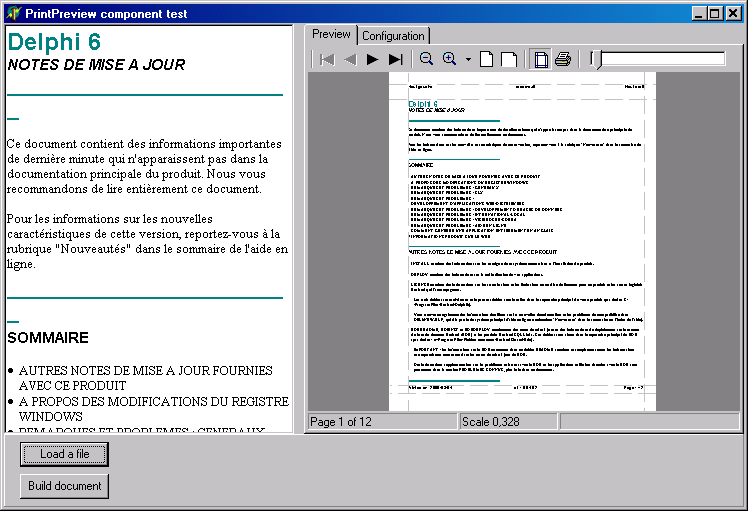Click the toolbar slider handle
748x511 pixels.
tap(596, 59)
